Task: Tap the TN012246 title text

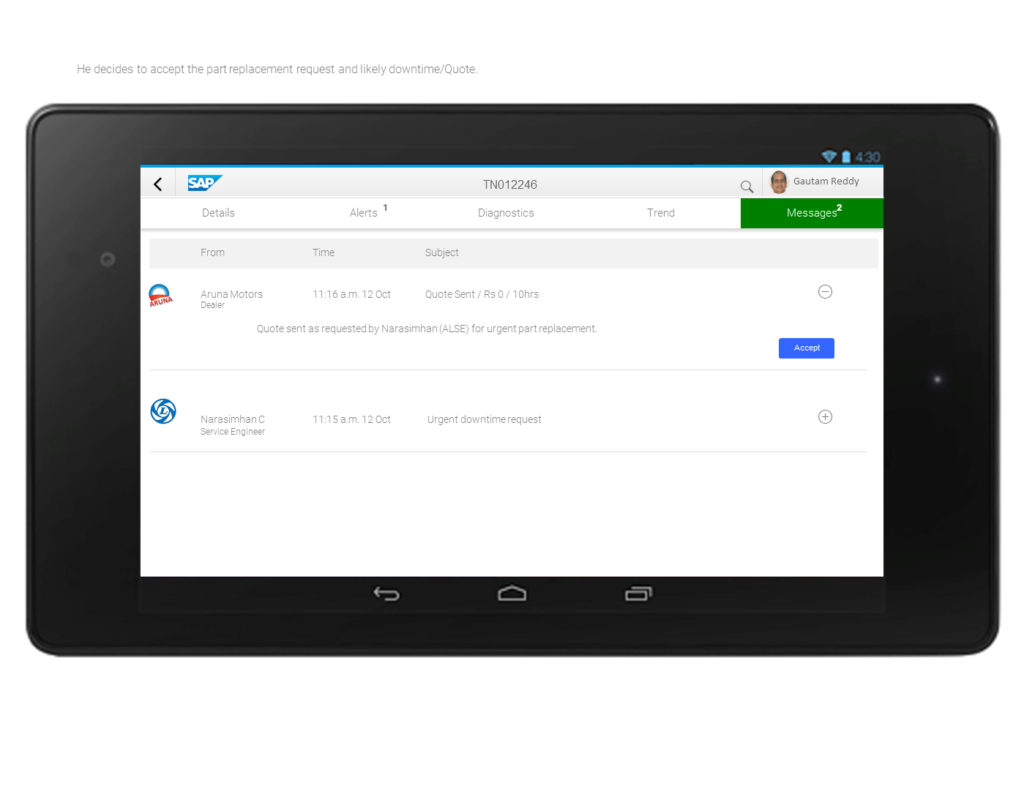Action: pyautogui.click(x=510, y=185)
